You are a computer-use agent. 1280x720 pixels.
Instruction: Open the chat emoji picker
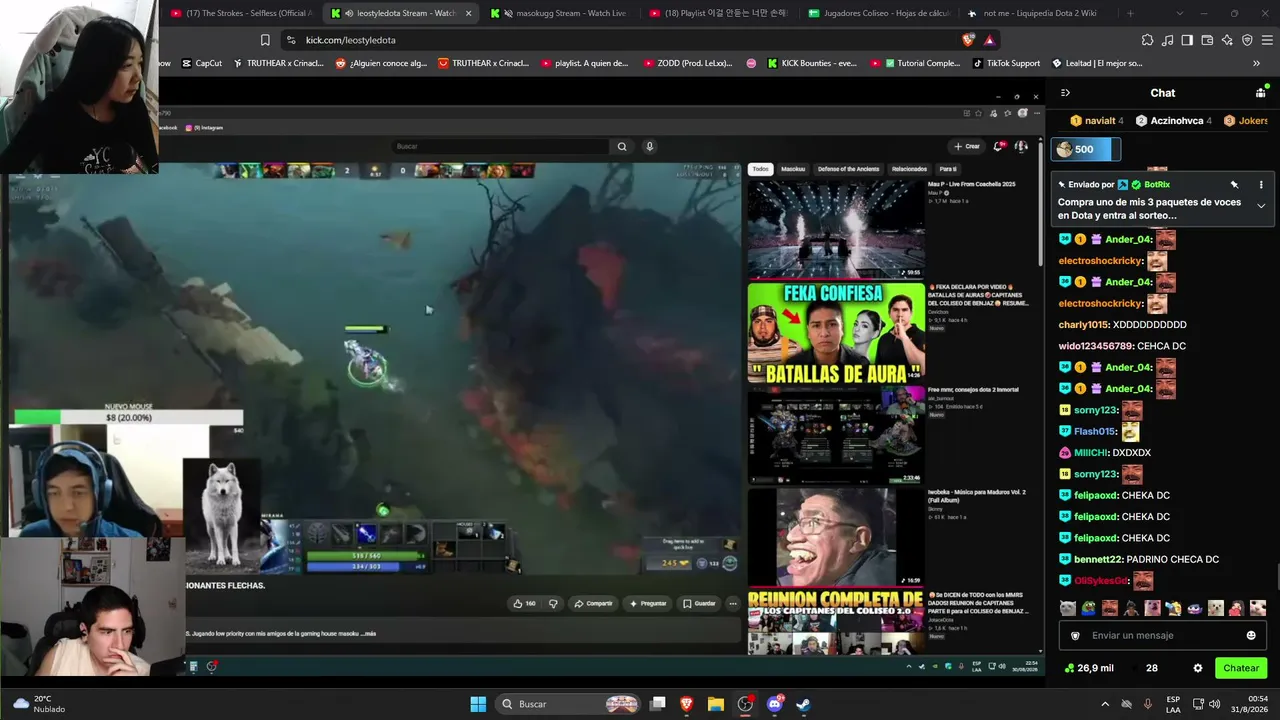pyautogui.click(x=1251, y=635)
